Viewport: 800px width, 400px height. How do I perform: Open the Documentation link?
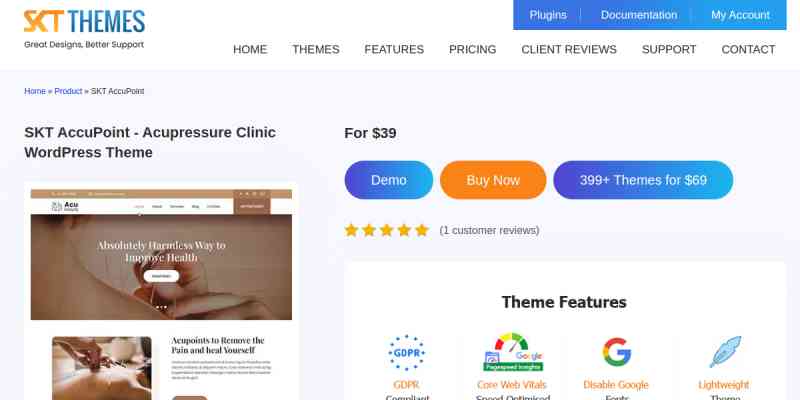click(x=639, y=15)
